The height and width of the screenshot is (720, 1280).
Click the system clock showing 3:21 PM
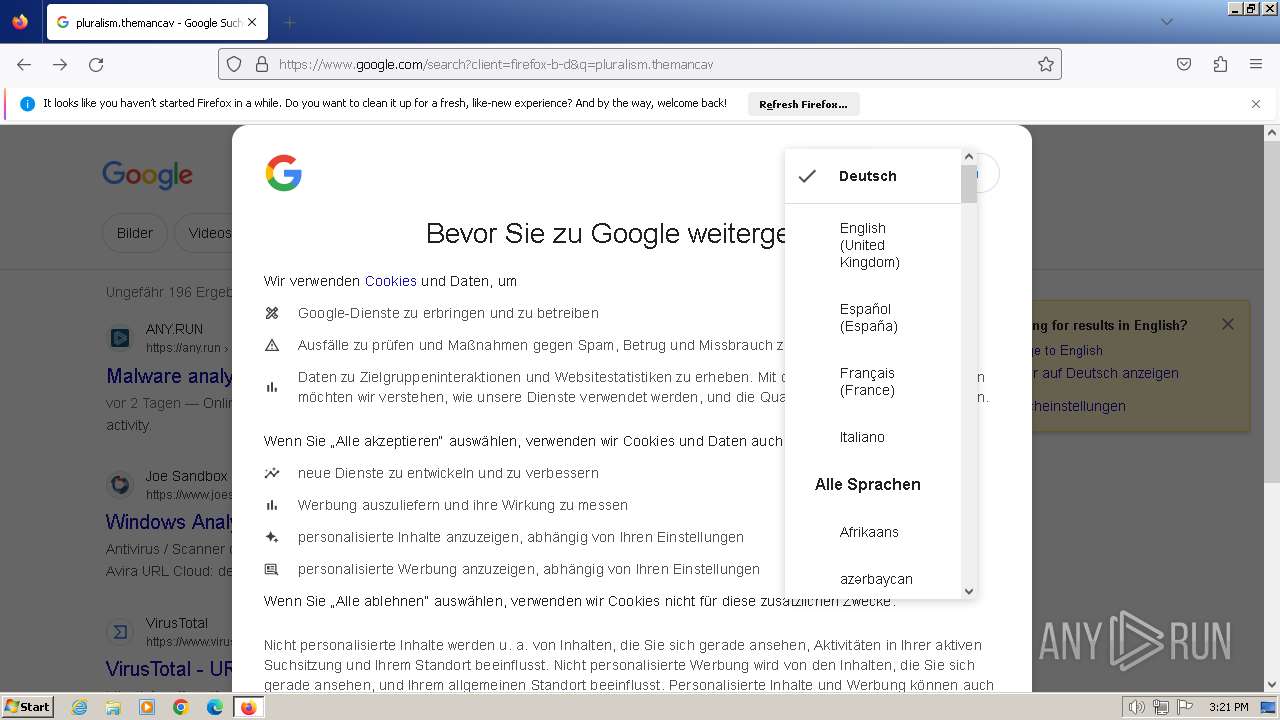pyautogui.click(x=1229, y=707)
